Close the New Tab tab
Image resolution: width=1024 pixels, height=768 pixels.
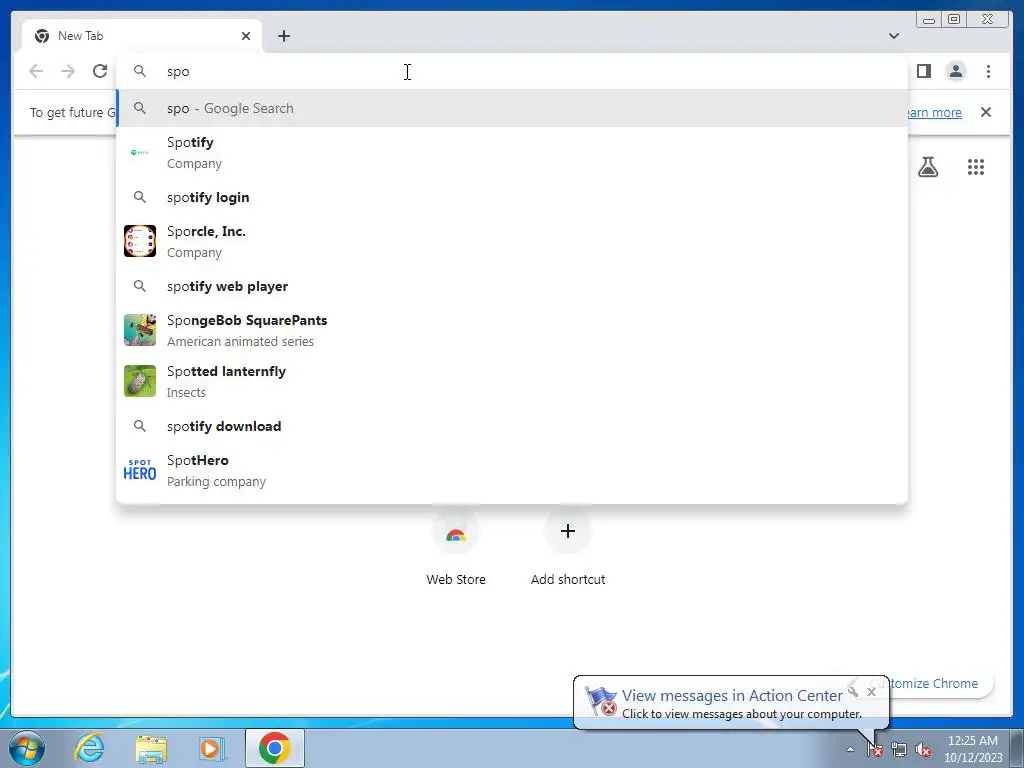click(x=246, y=36)
